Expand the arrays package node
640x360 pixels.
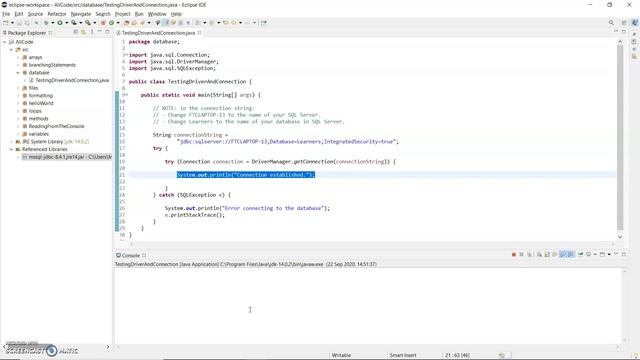click(x=18, y=58)
